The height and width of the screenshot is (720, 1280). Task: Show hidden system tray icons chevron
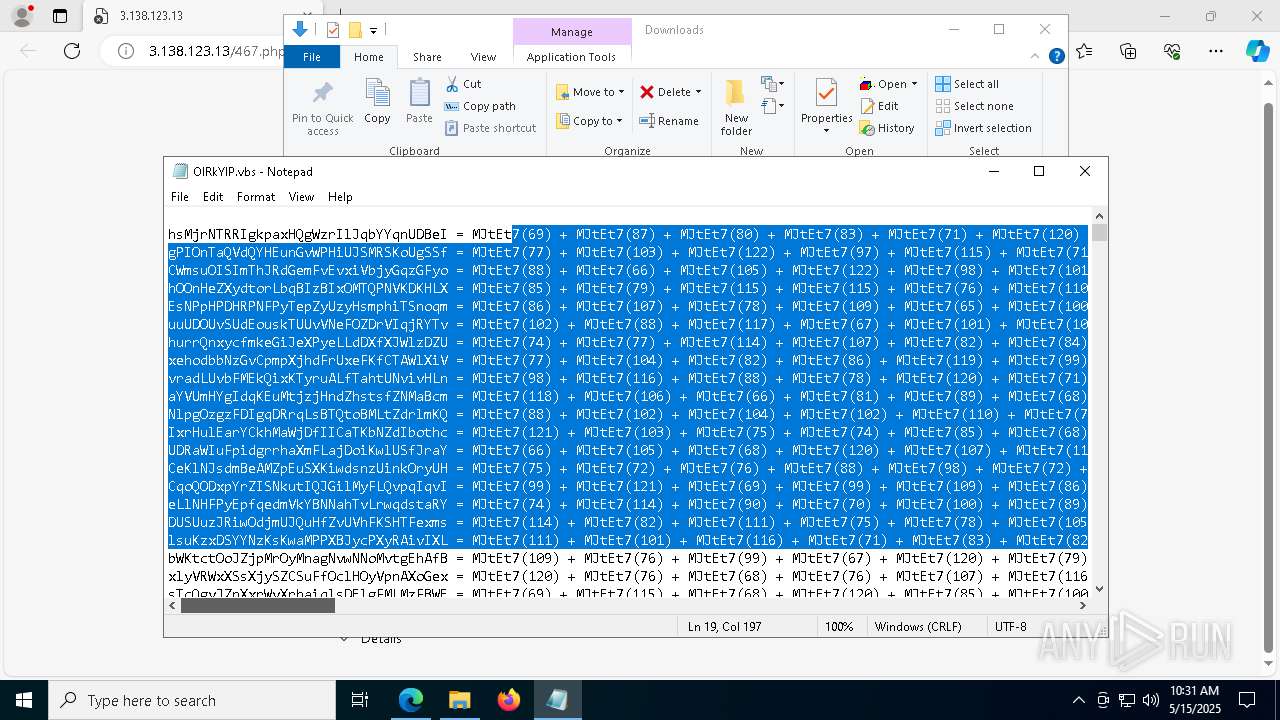[x=1078, y=700]
